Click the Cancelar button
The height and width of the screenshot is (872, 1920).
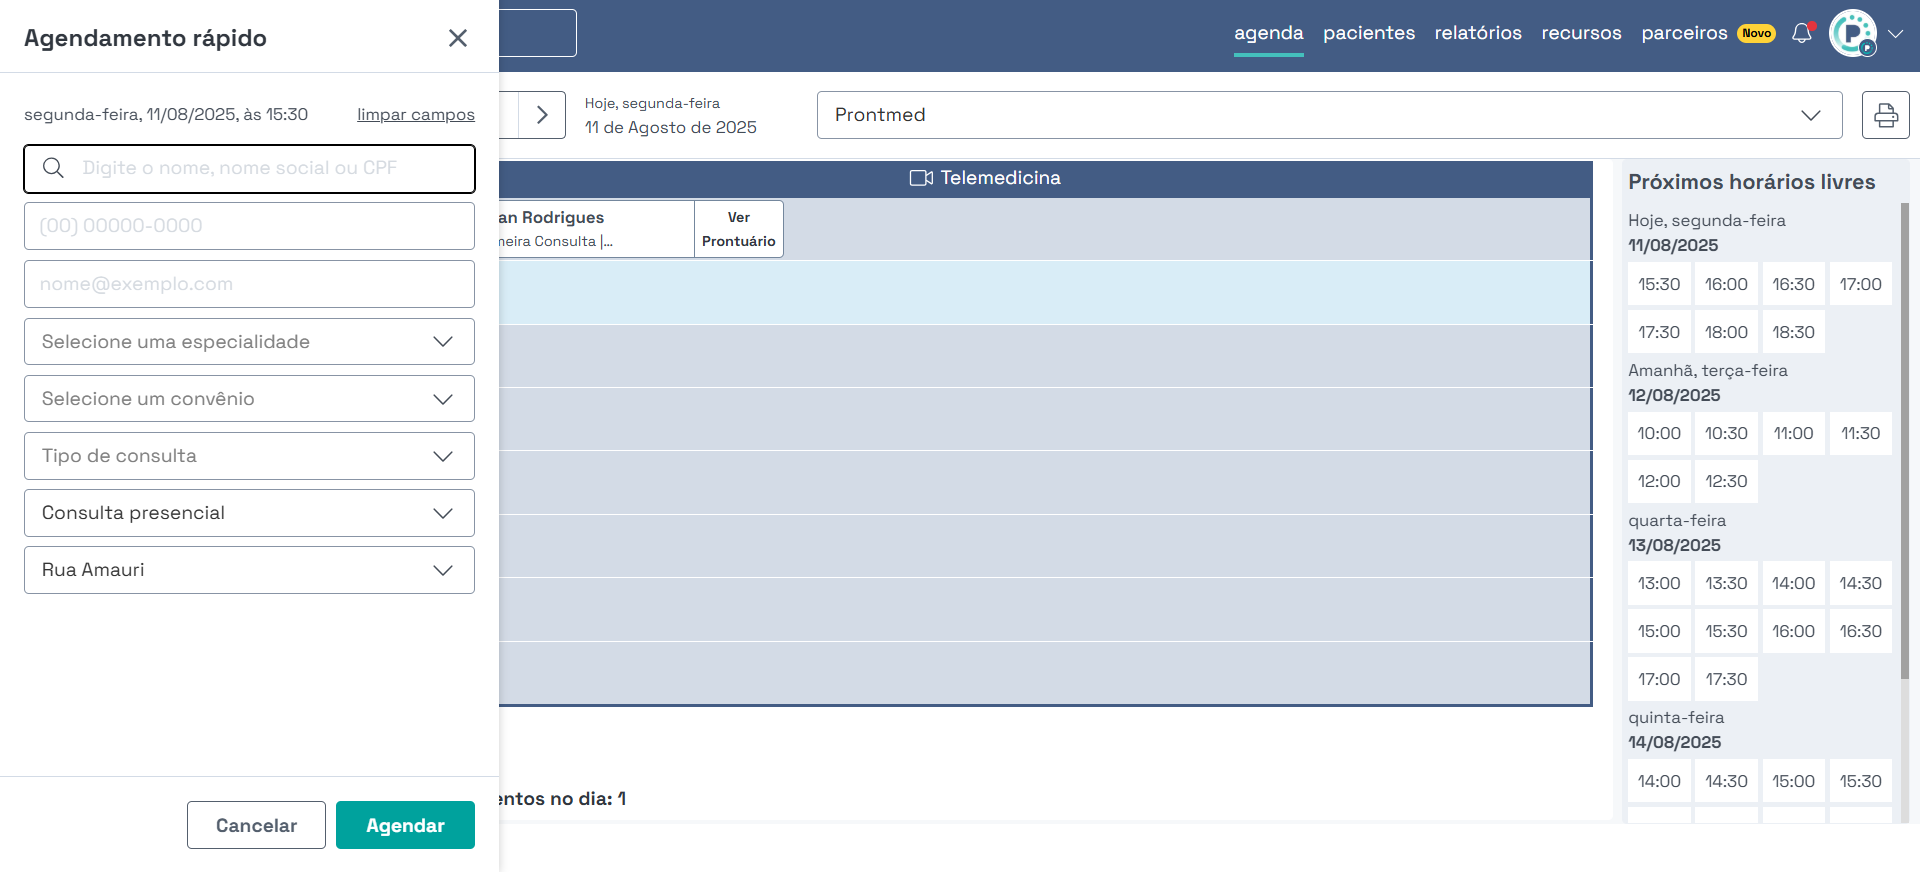[256, 825]
